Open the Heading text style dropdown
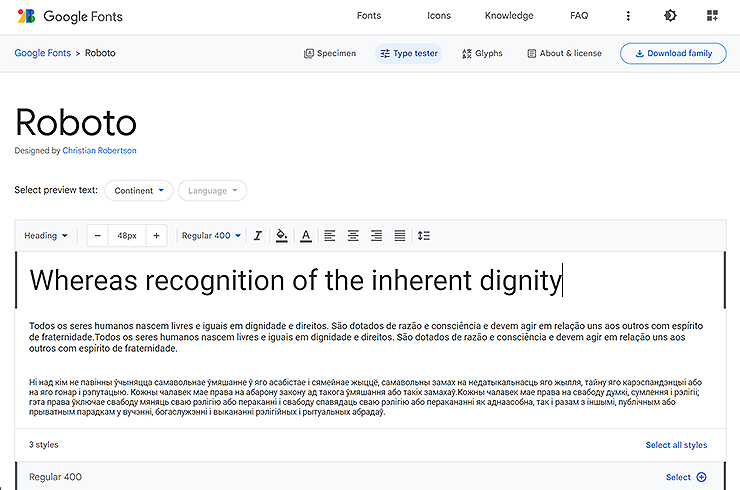 point(46,236)
